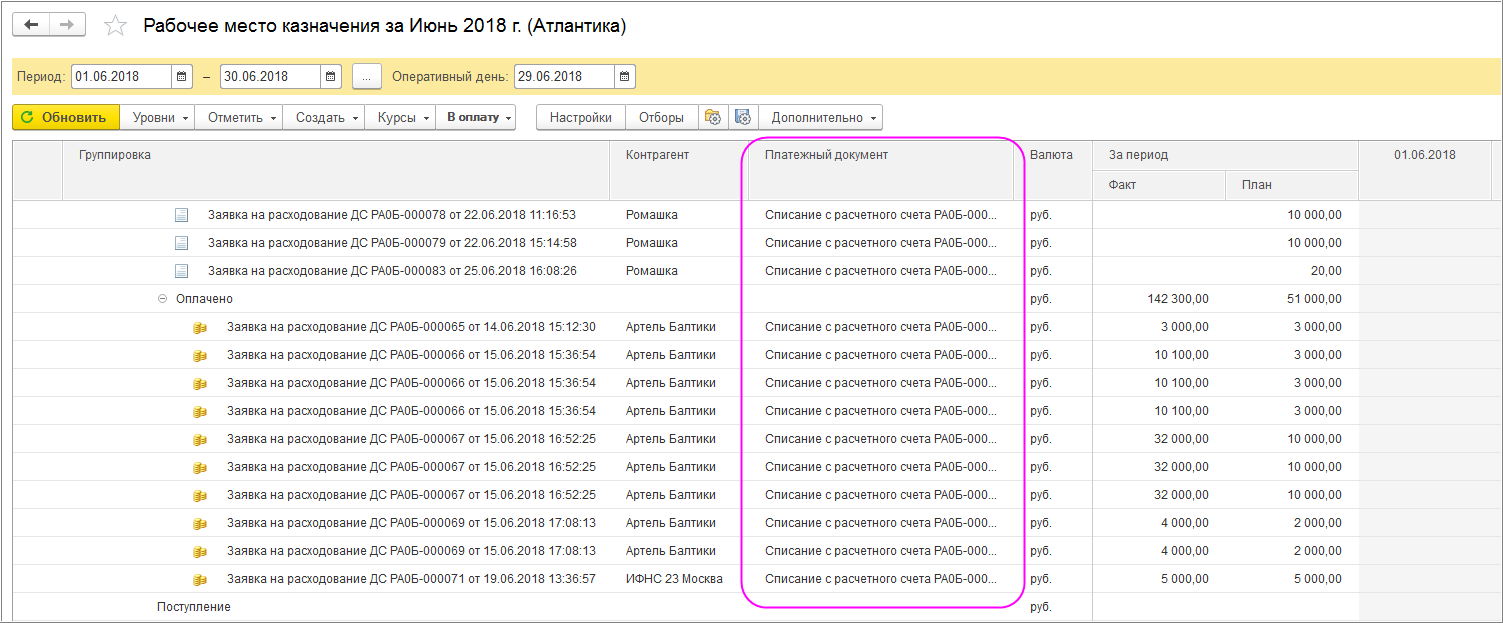Open the Уровни dropdown

coord(157,117)
